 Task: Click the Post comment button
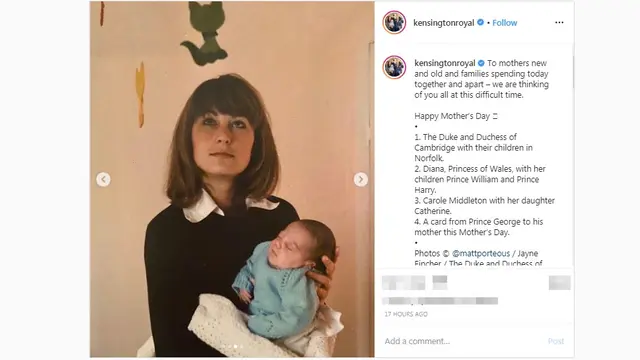click(x=556, y=341)
